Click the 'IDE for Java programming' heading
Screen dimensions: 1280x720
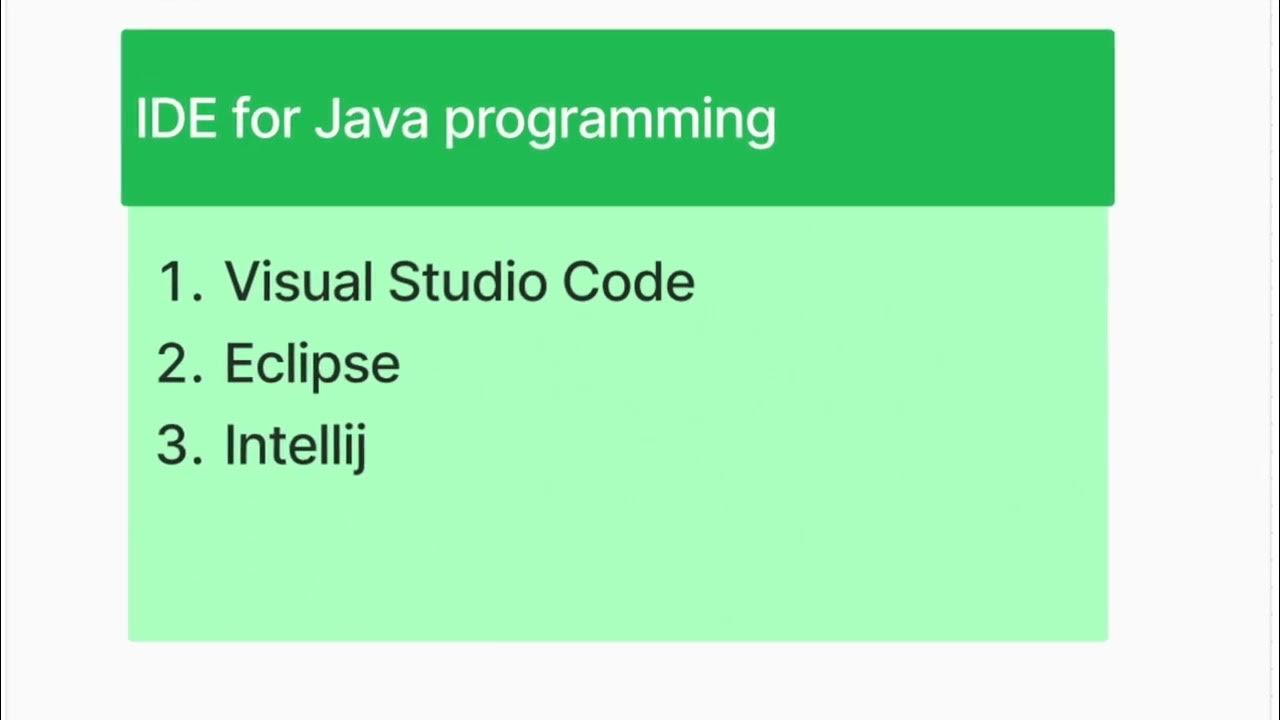456,120
